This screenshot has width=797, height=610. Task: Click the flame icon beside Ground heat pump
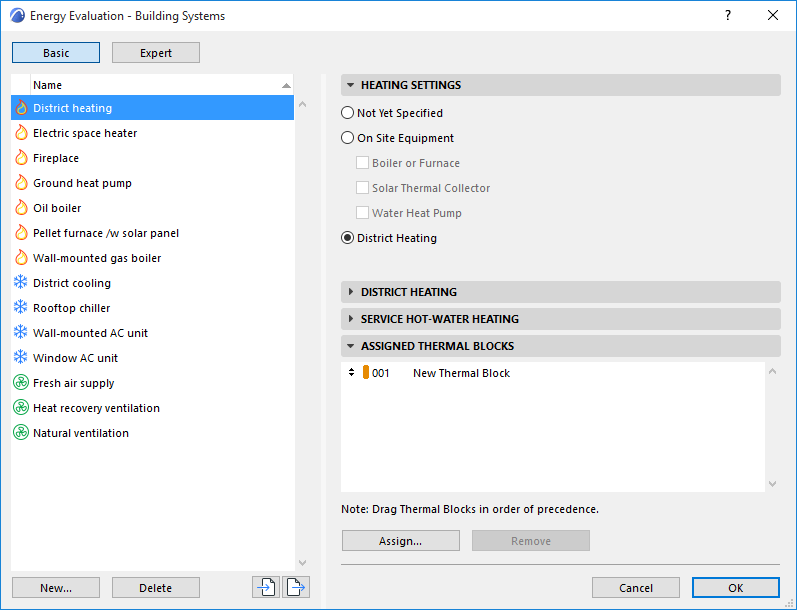21,182
